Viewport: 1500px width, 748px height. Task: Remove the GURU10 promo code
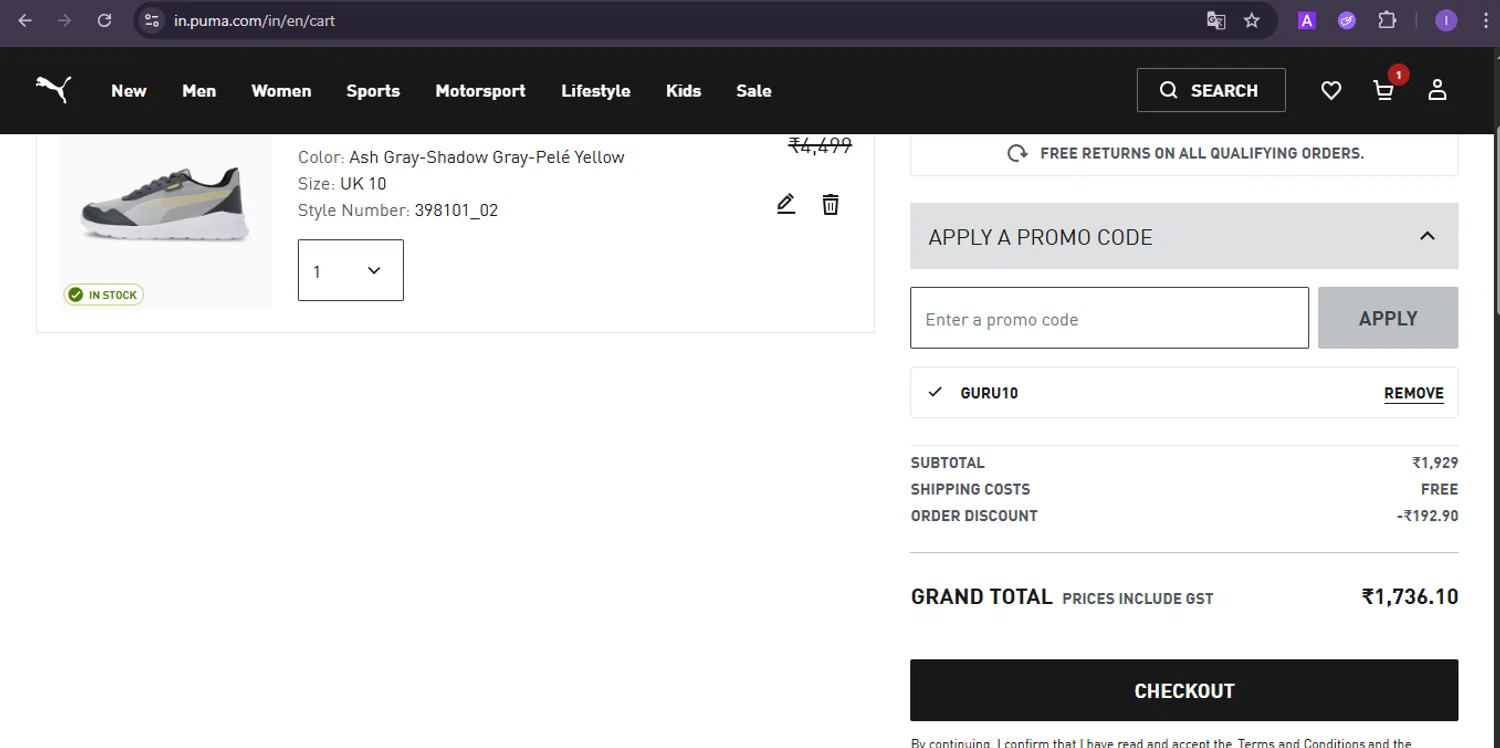(x=1413, y=393)
